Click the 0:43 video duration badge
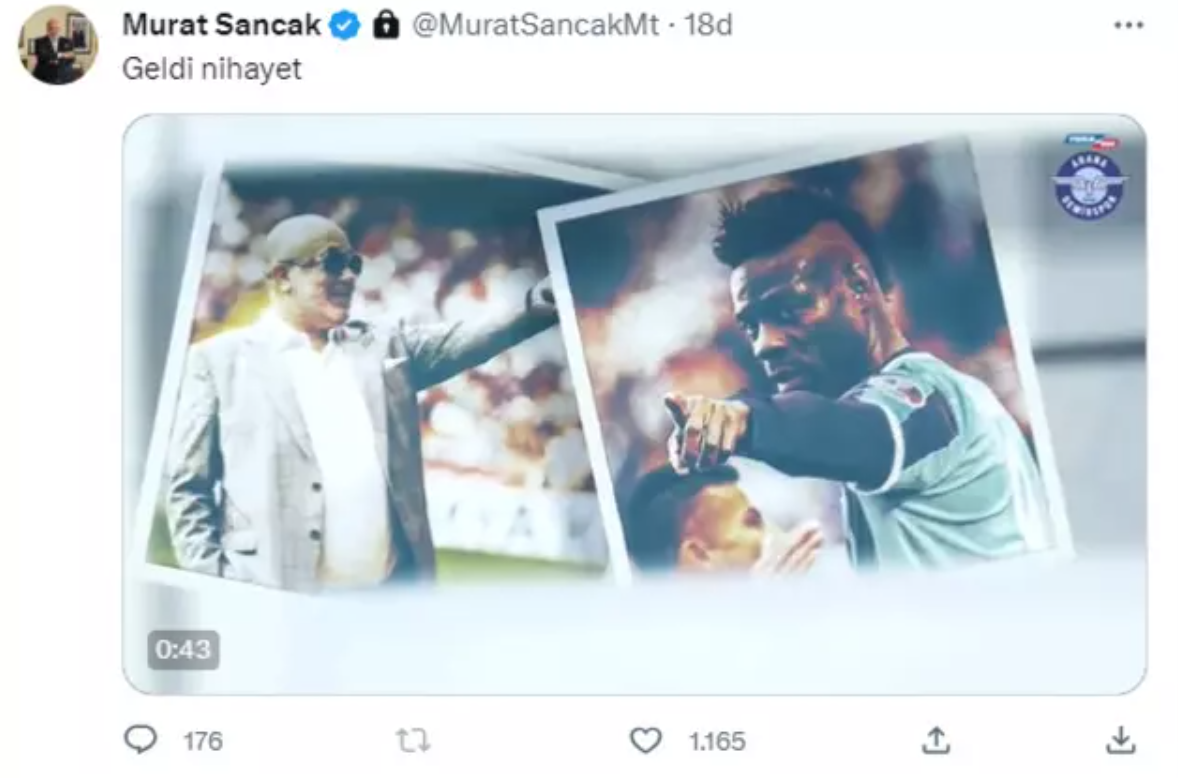The image size is (1178, 778). tap(184, 650)
